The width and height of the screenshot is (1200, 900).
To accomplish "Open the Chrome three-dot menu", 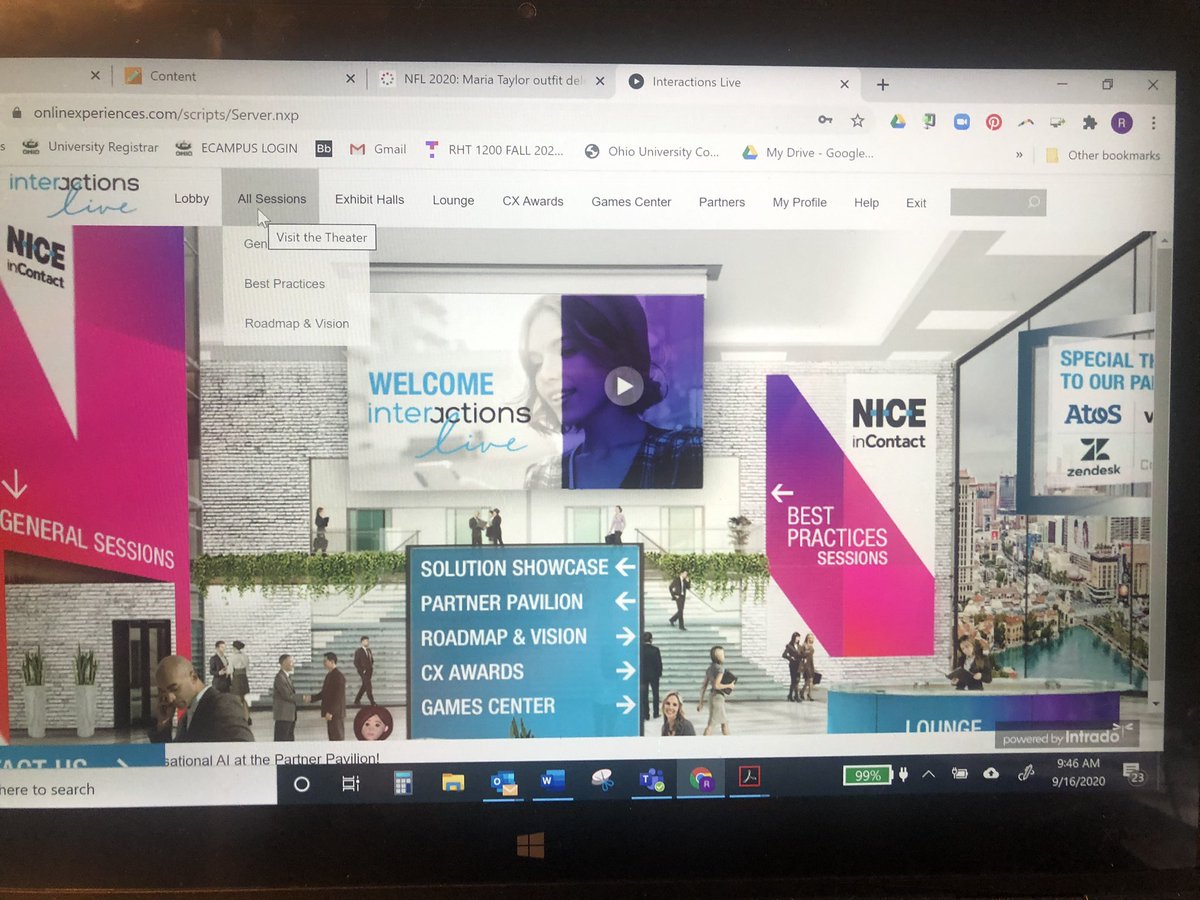I will (1154, 124).
